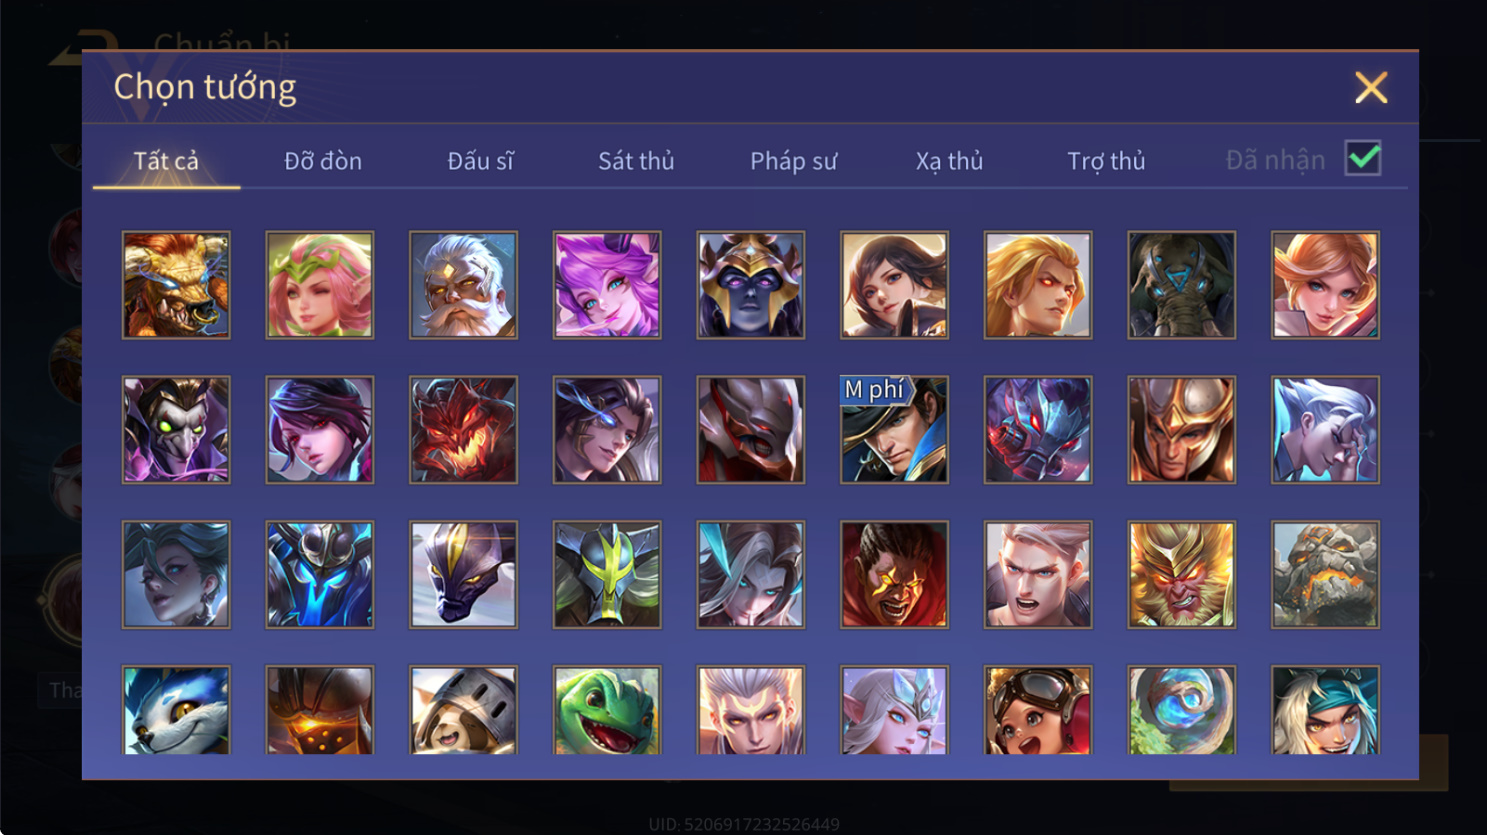Pick the stone golem hero portrait
Screen dimensions: 1487x835
[1325, 575]
